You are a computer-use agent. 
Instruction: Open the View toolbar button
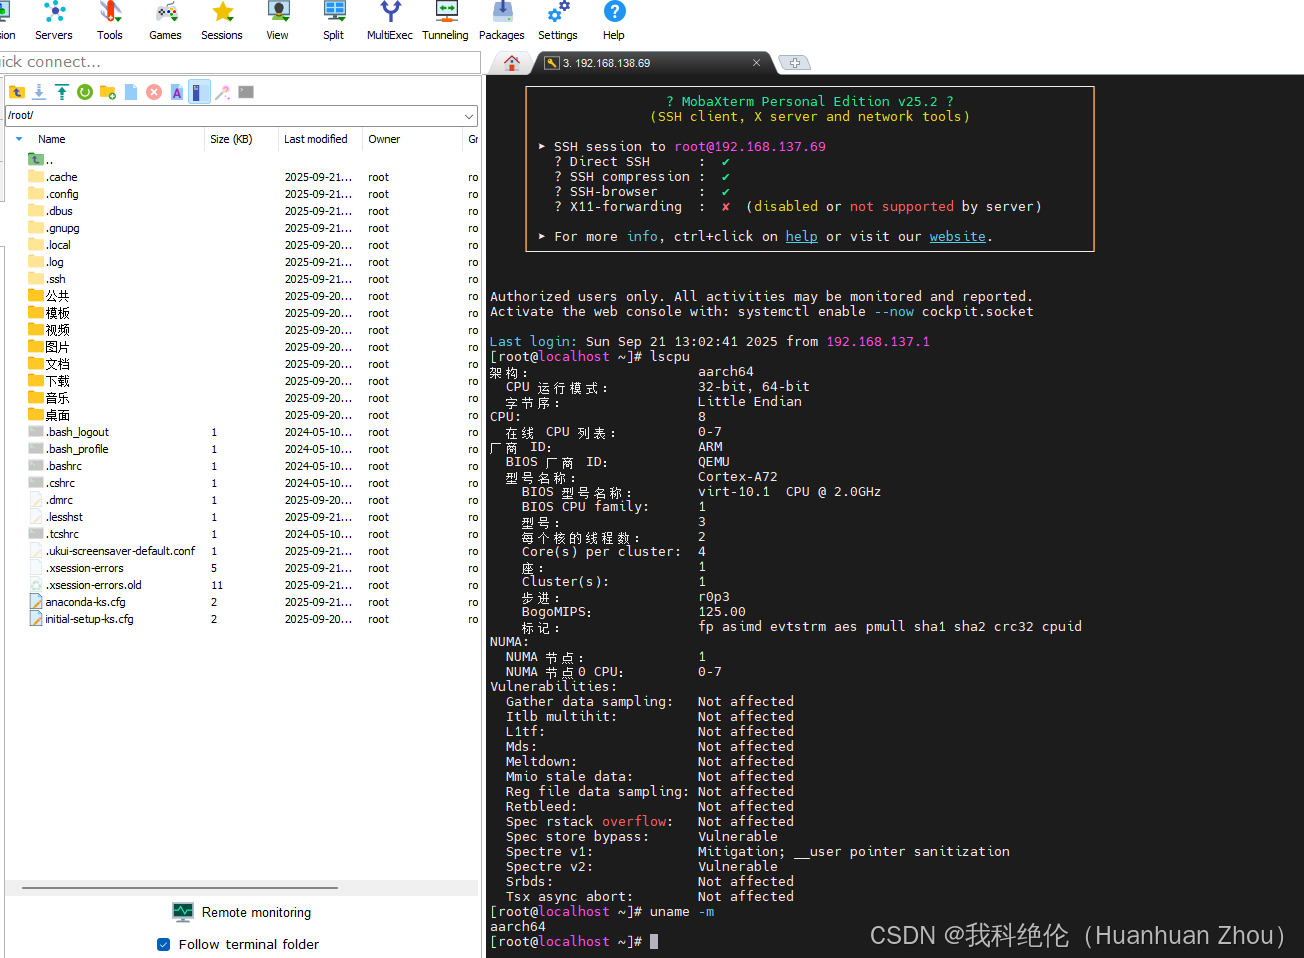(x=278, y=21)
